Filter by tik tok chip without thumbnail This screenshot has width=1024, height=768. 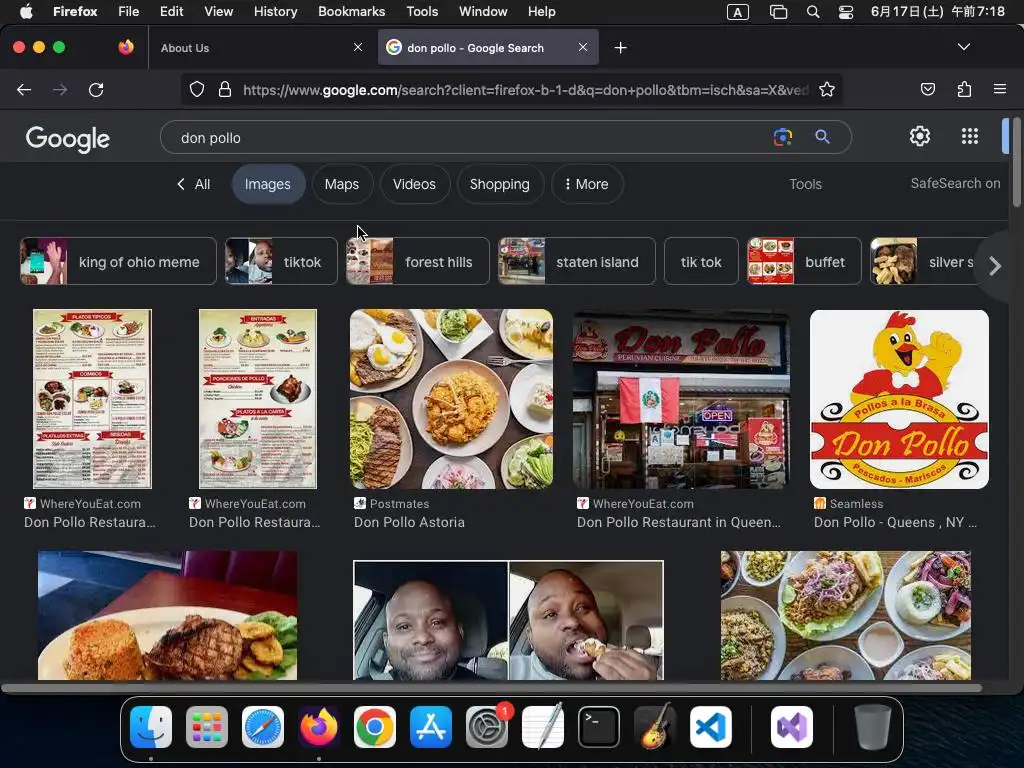point(701,261)
